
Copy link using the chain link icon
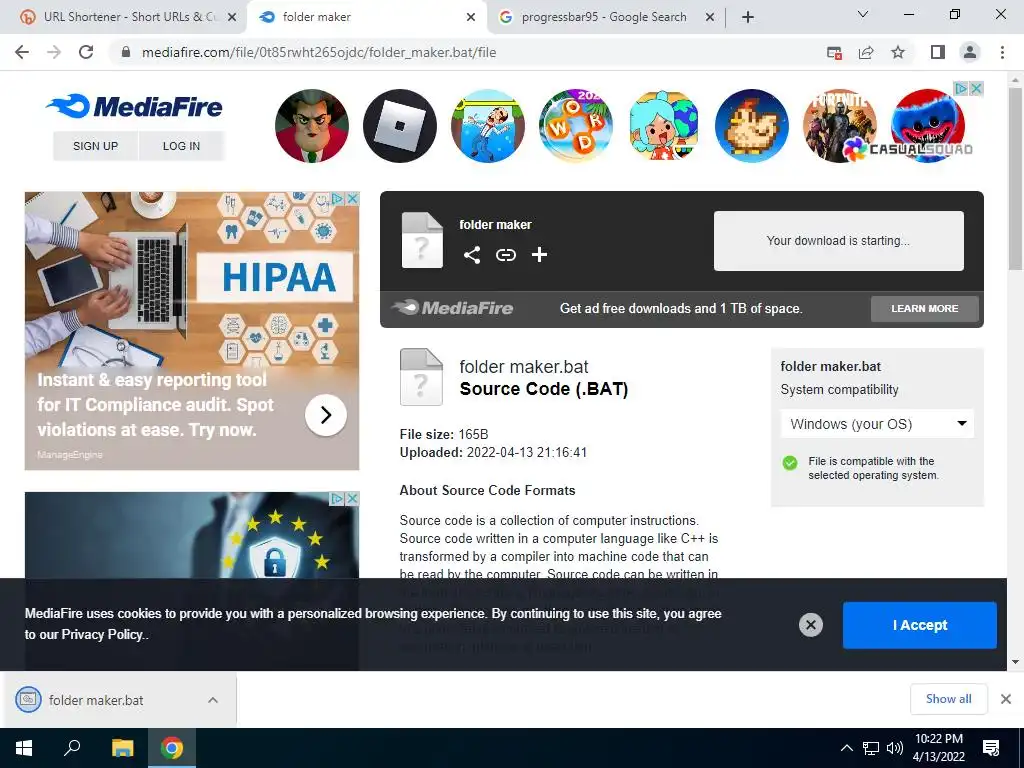click(505, 255)
